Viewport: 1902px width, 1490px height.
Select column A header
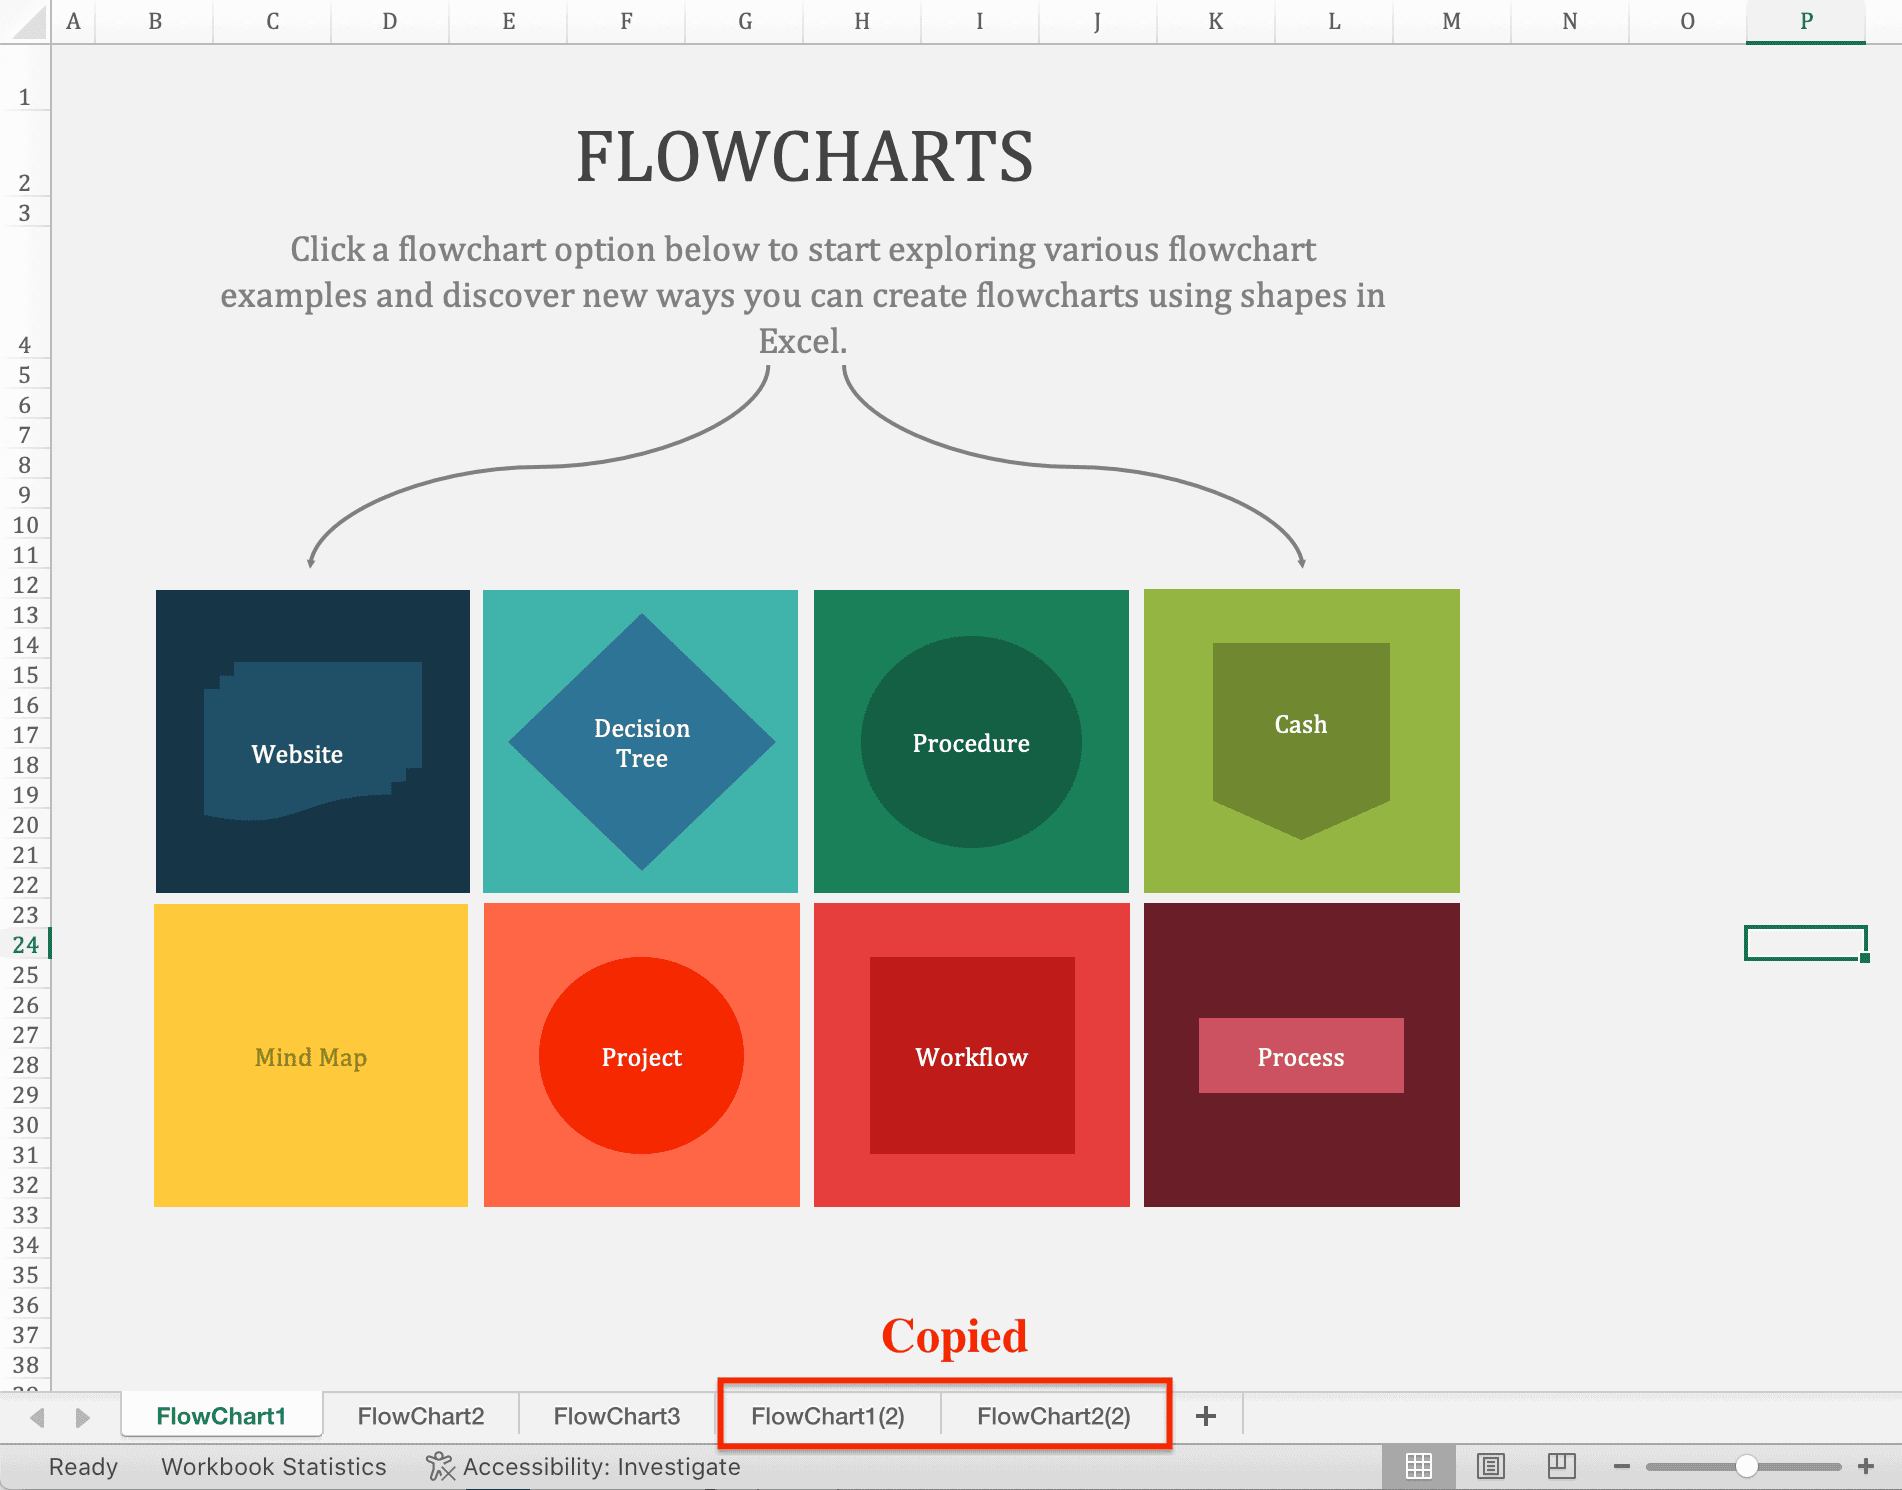pos(73,21)
